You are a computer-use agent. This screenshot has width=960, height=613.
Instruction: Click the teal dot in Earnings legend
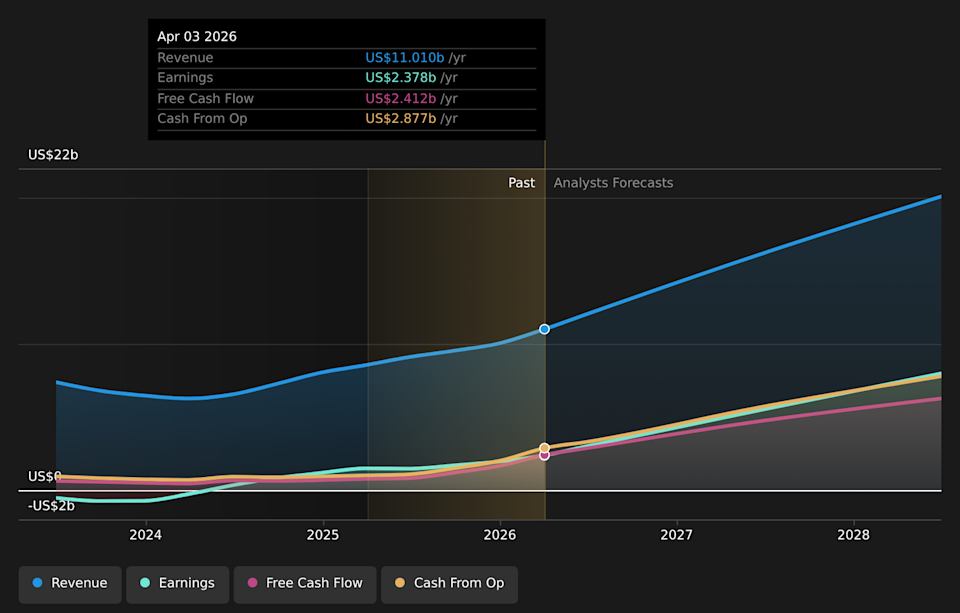pos(145,583)
